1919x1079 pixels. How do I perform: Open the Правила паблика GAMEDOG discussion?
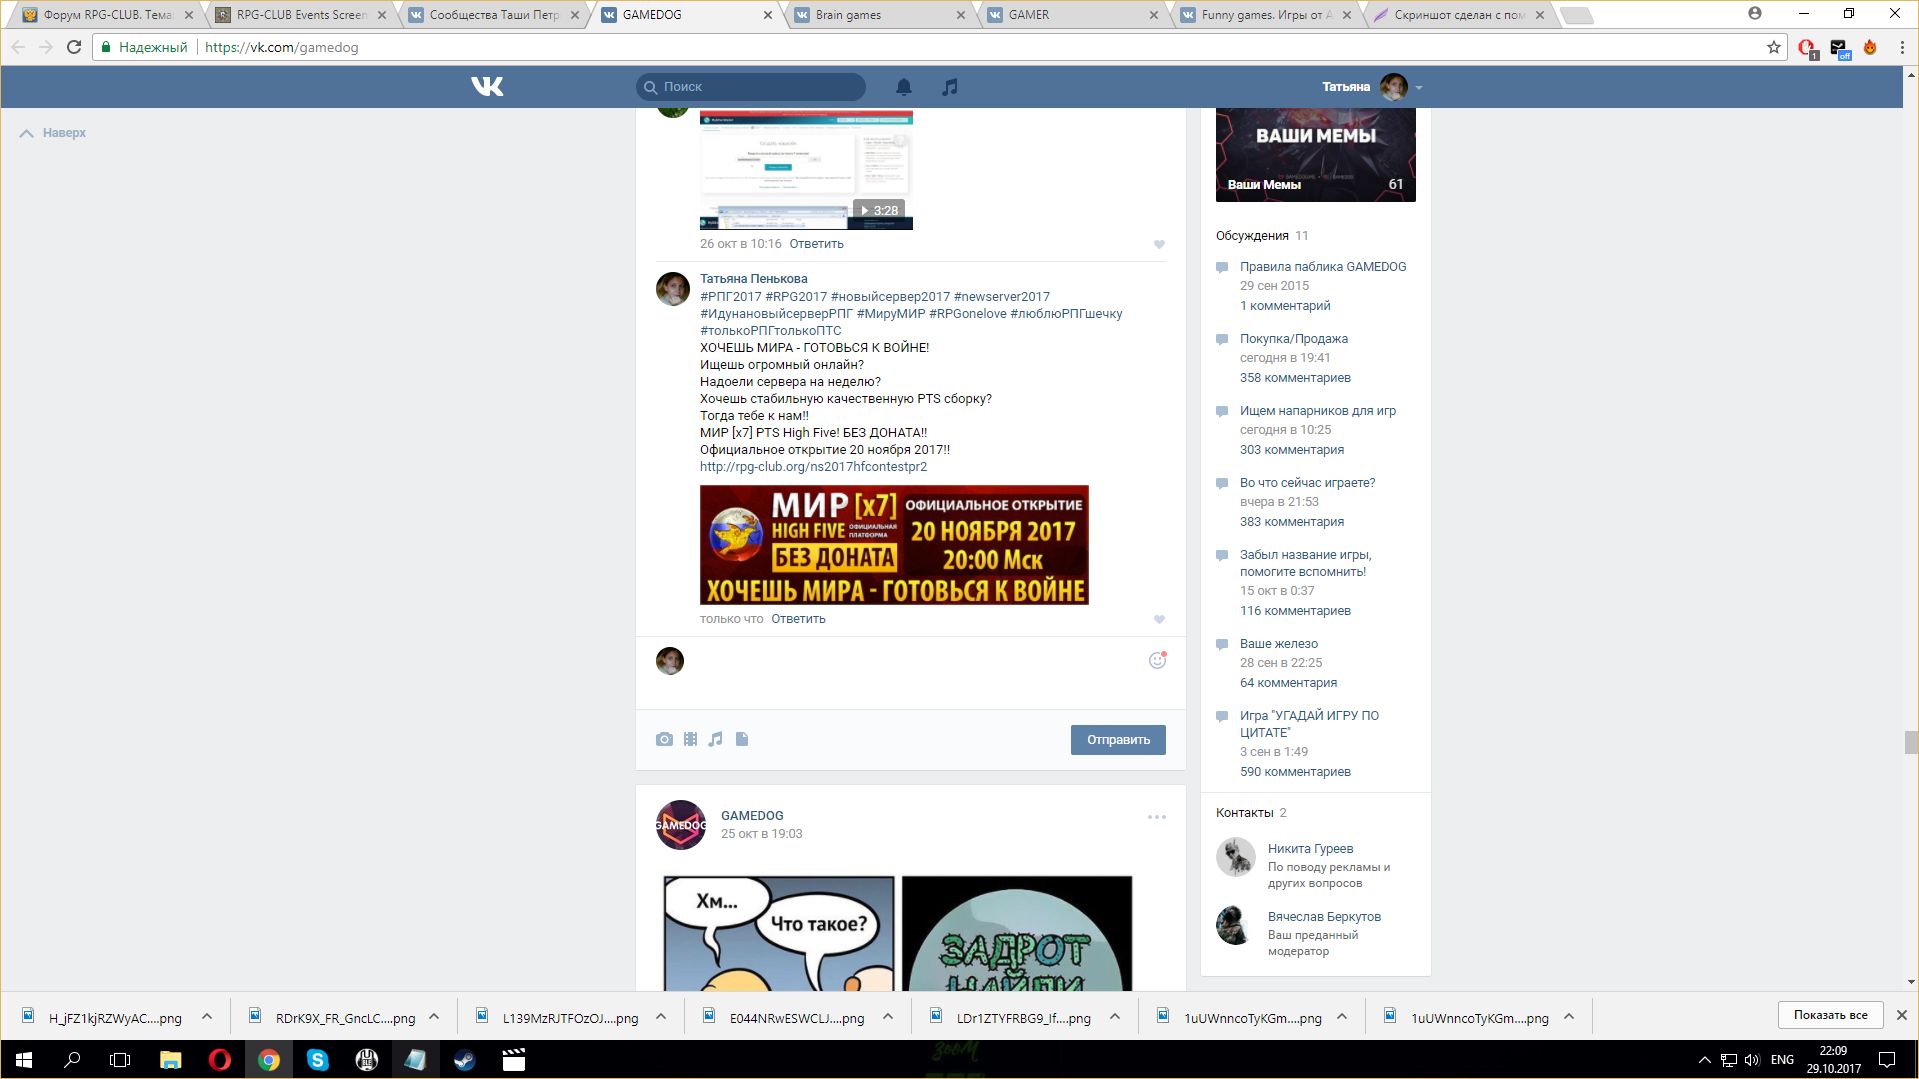1323,267
